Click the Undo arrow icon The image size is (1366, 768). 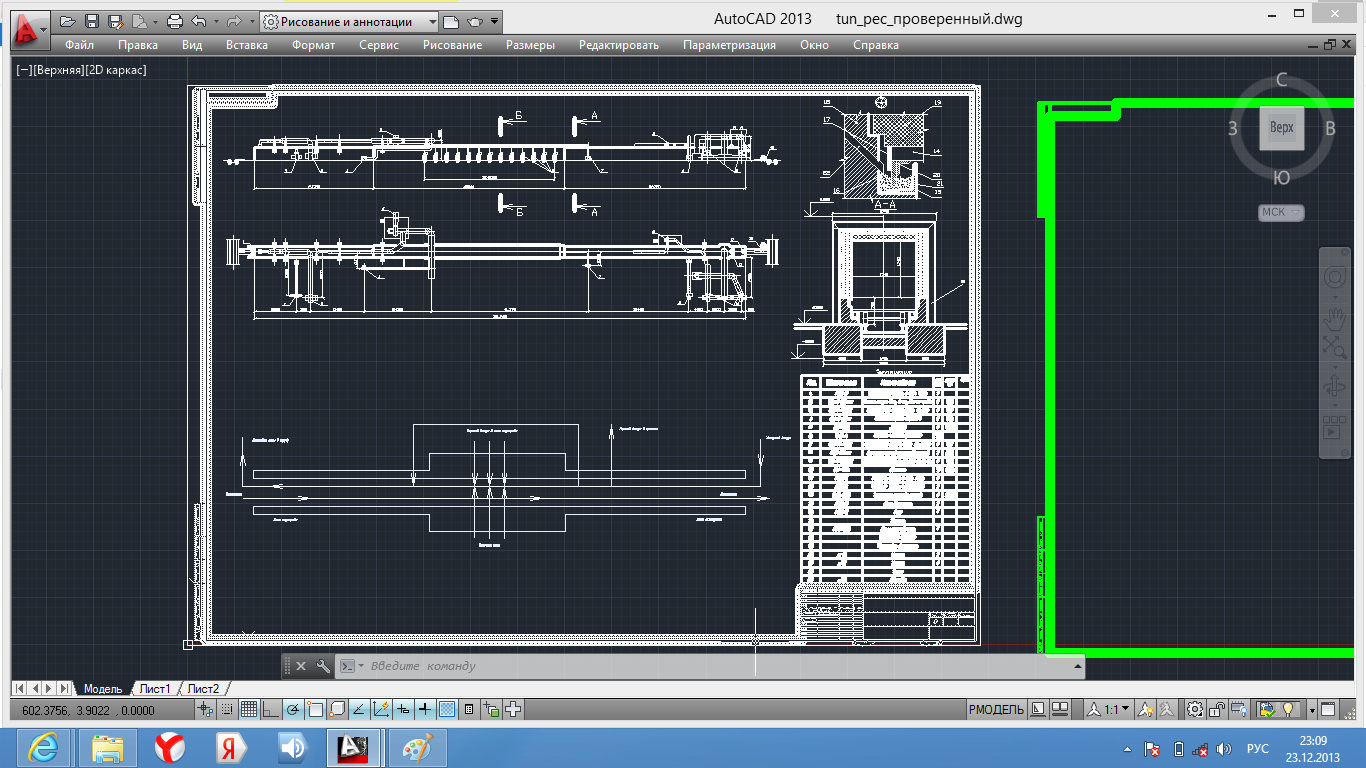[198, 21]
